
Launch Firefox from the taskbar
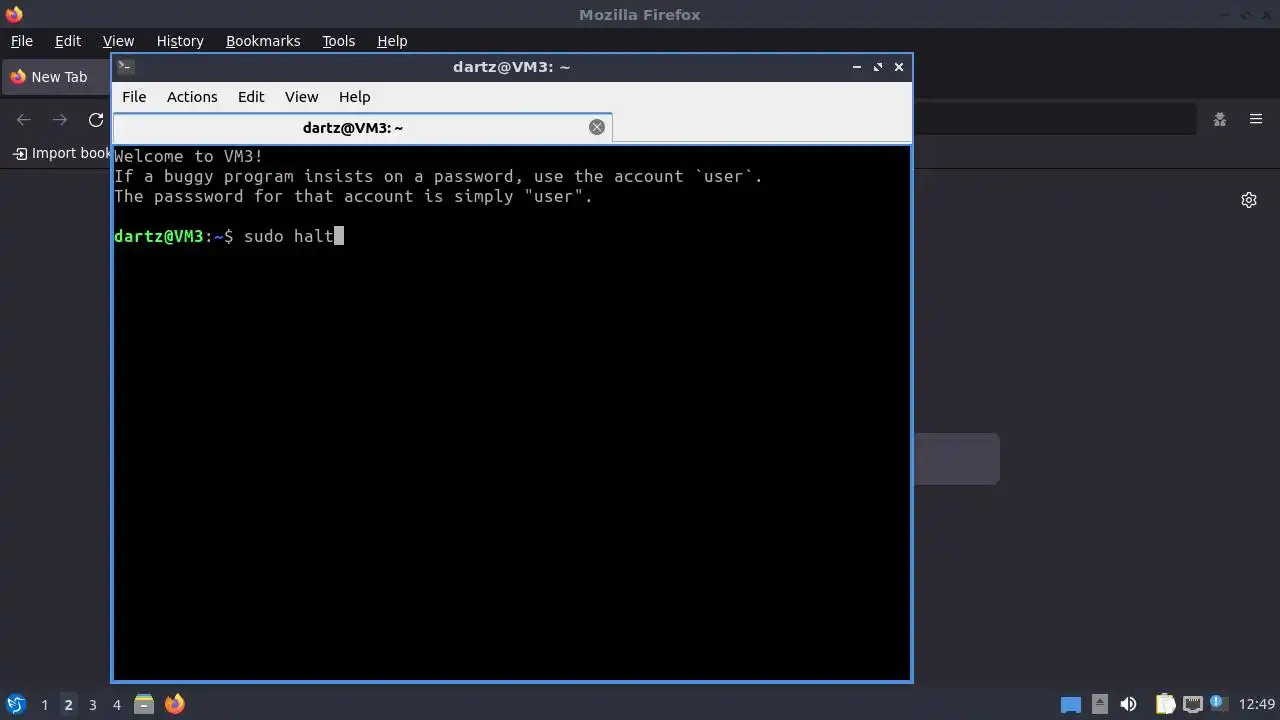tap(174, 704)
